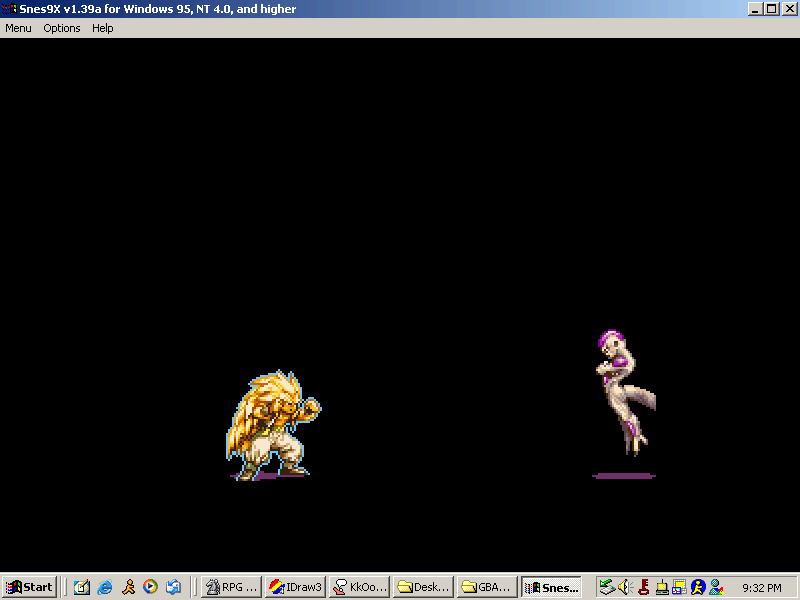800x600 pixels.
Task: Switch to the IDraw3 taskbar window
Action: click(x=295, y=587)
